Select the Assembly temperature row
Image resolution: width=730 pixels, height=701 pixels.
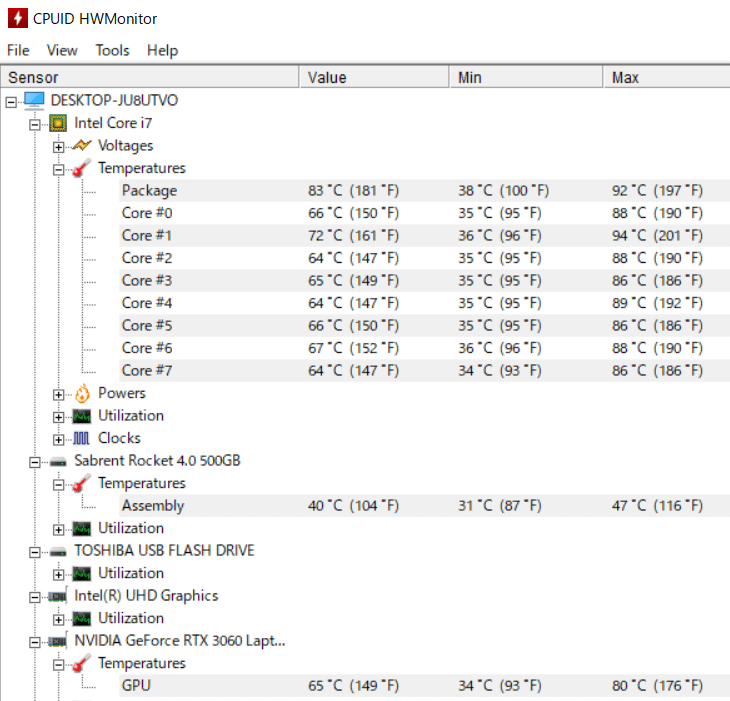pos(425,506)
